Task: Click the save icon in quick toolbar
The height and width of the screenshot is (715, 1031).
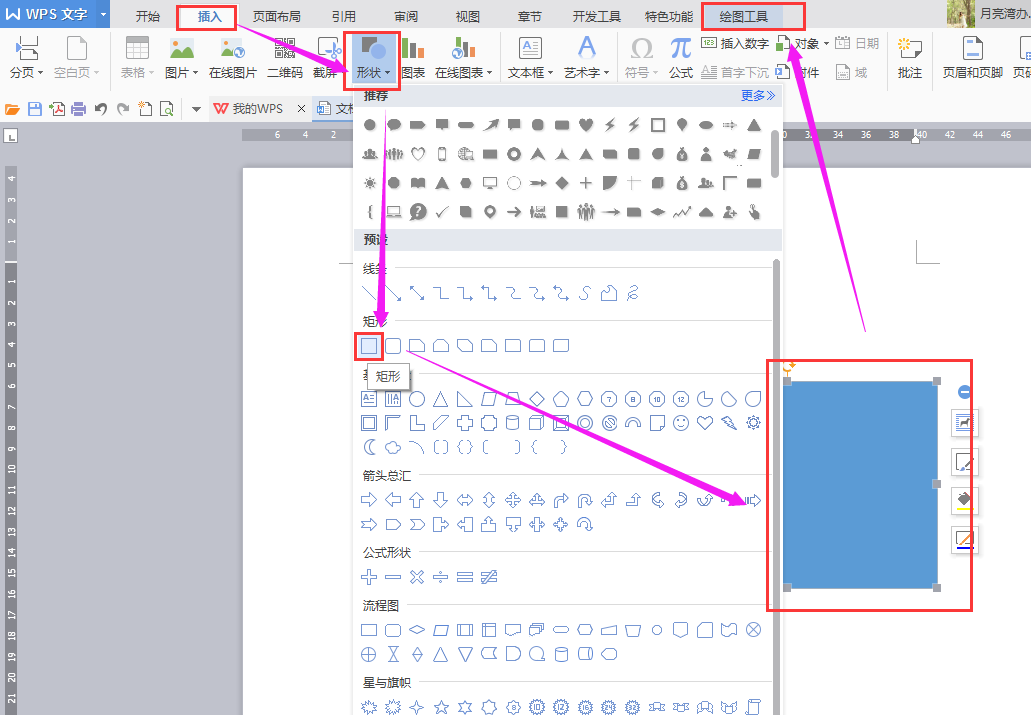Action: click(x=35, y=109)
